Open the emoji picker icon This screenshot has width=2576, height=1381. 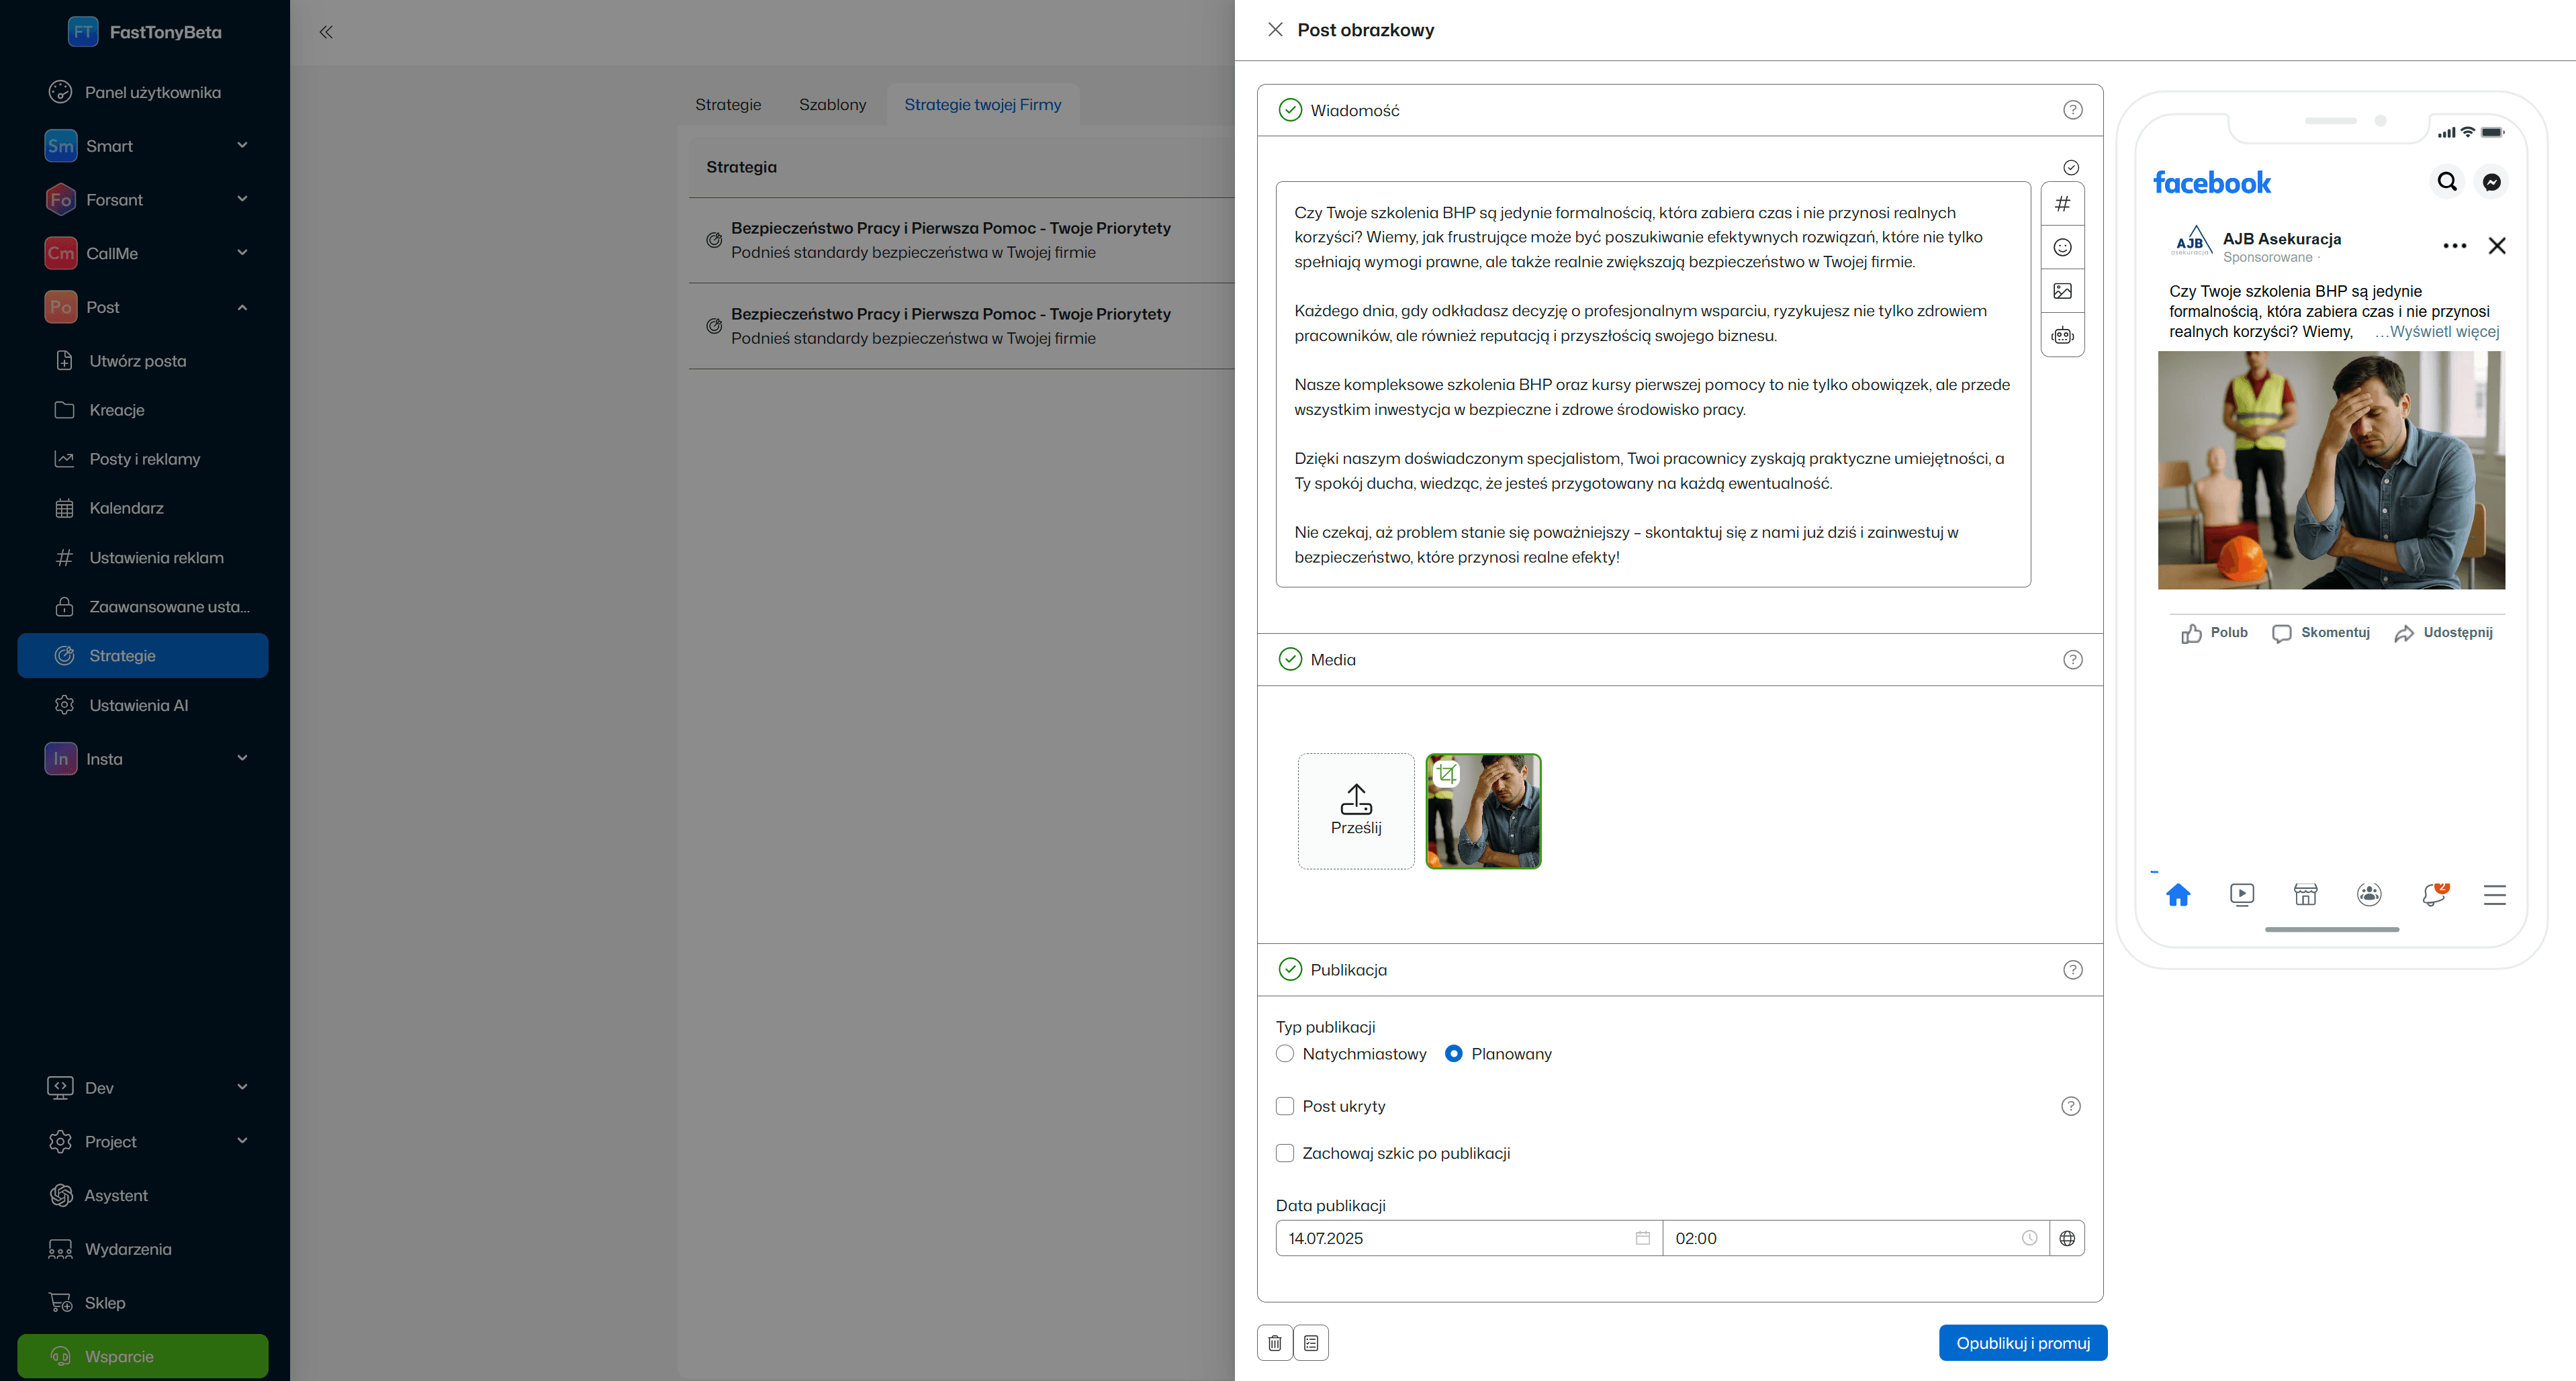coord(2062,248)
